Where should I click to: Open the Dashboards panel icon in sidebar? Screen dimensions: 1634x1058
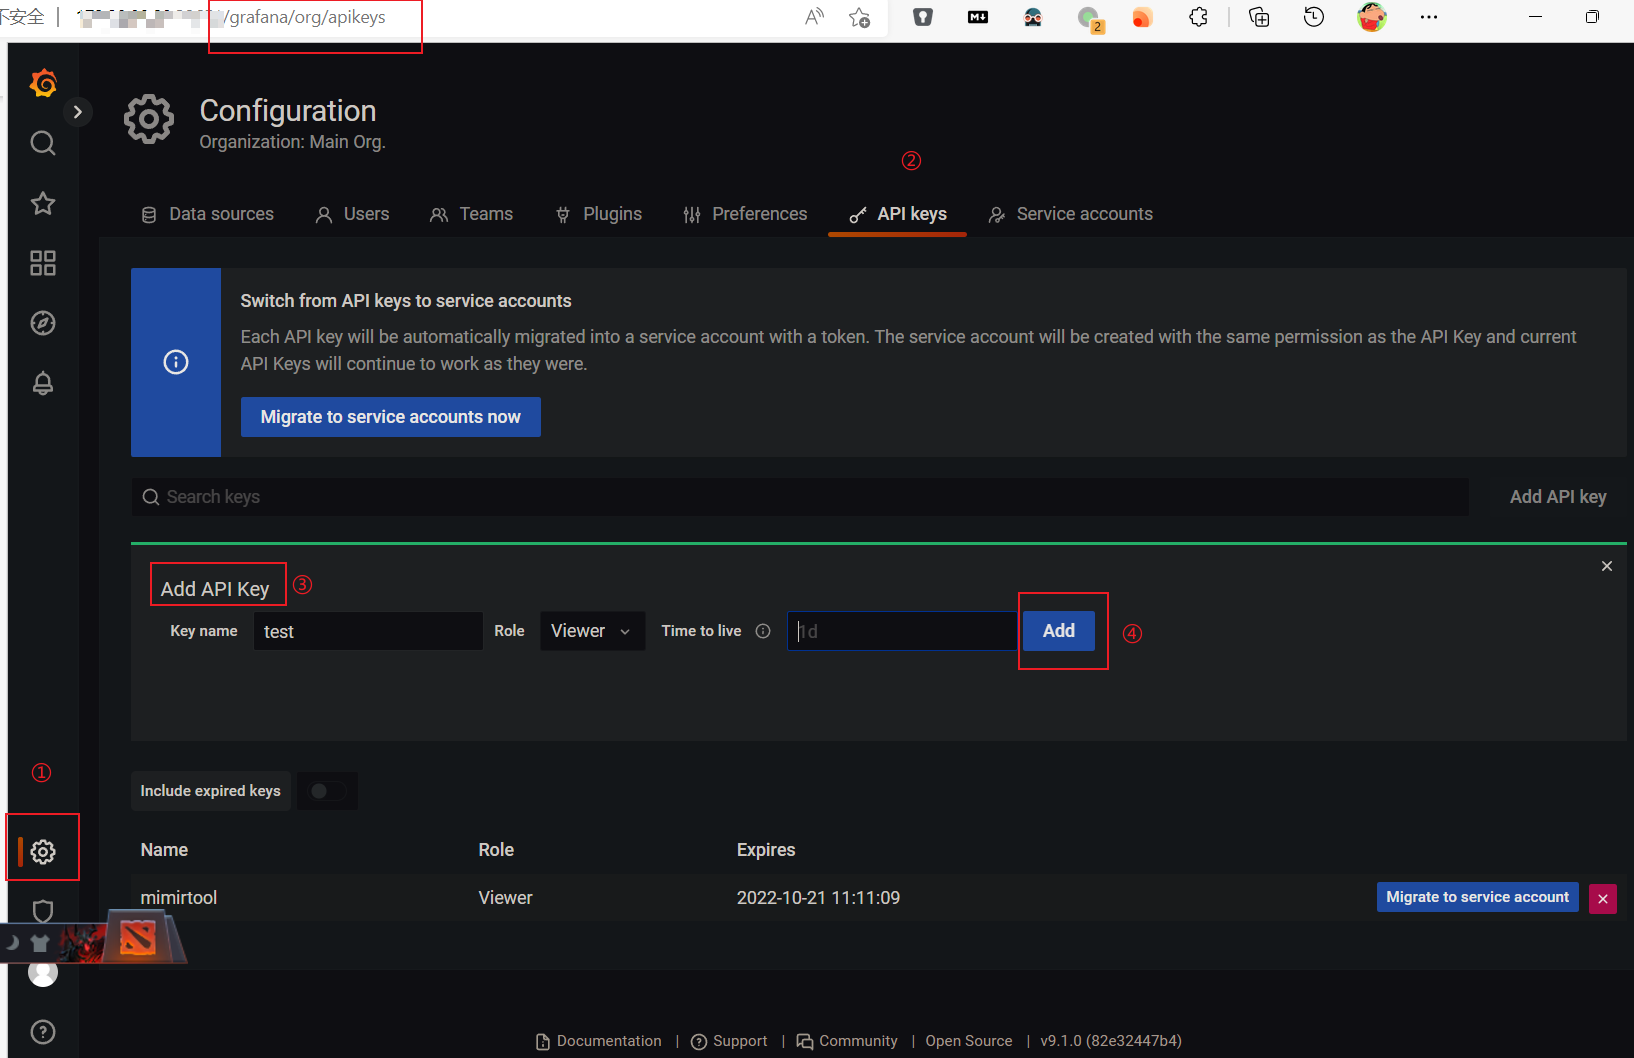click(42, 263)
